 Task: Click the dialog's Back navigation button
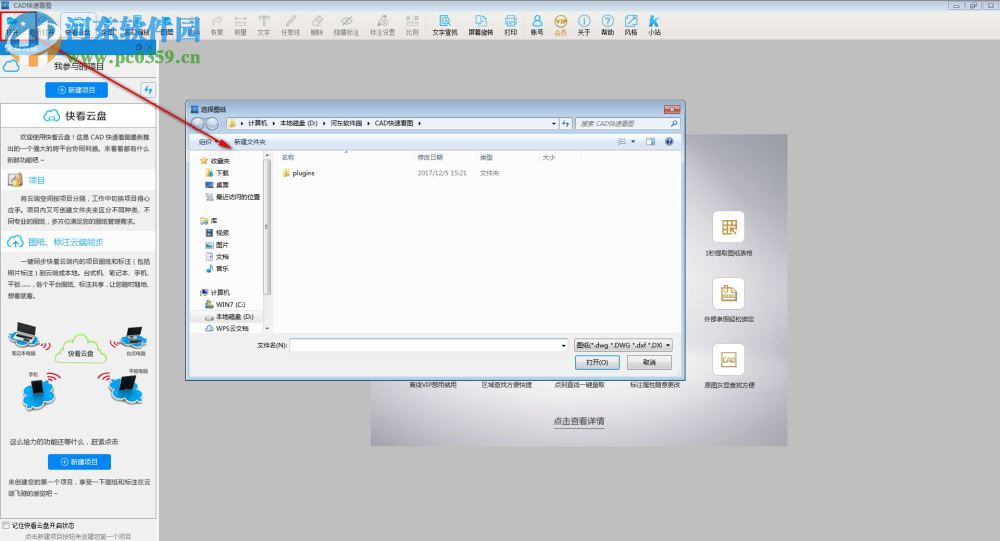(198, 123)
